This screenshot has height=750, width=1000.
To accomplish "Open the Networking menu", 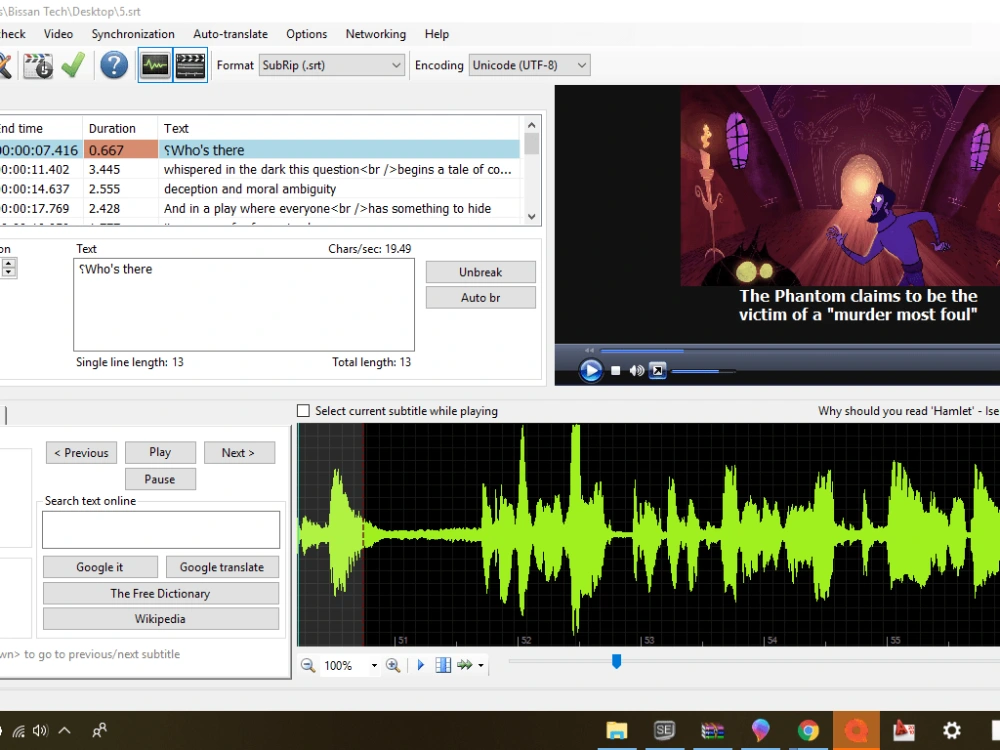I will coord(376,34).
